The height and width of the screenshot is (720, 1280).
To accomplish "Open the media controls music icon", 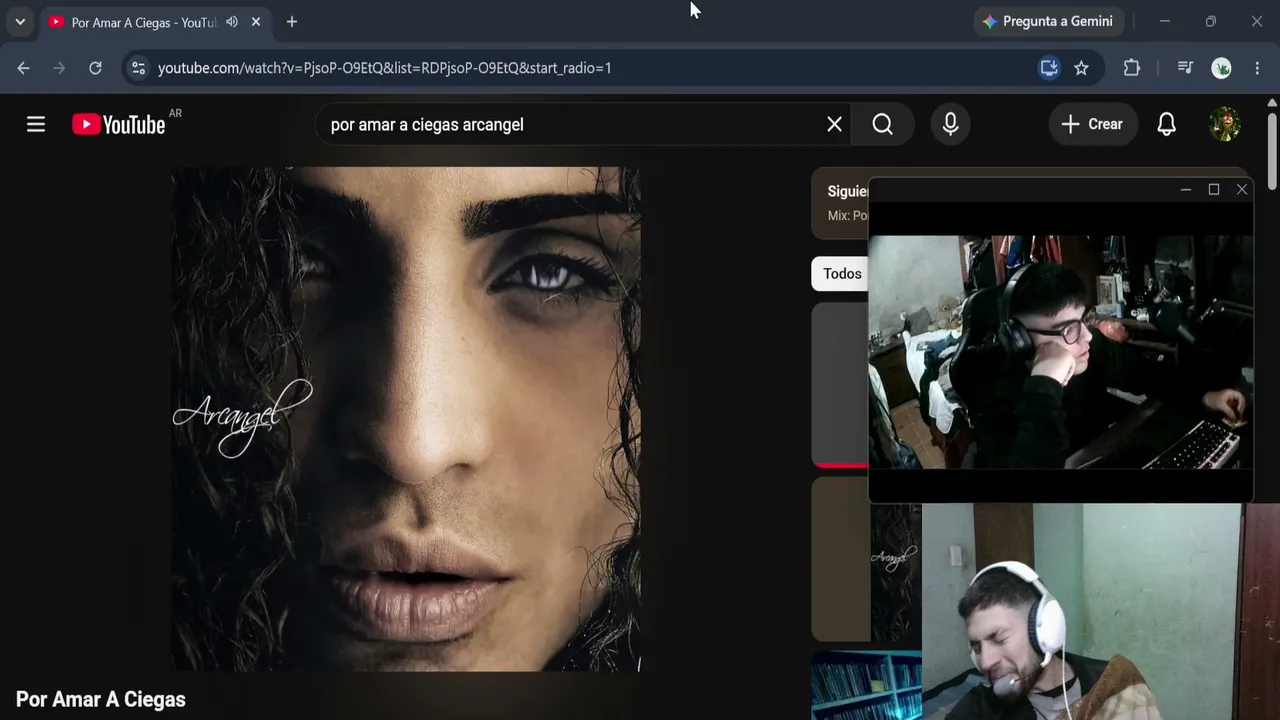I will coord(1185,68).
